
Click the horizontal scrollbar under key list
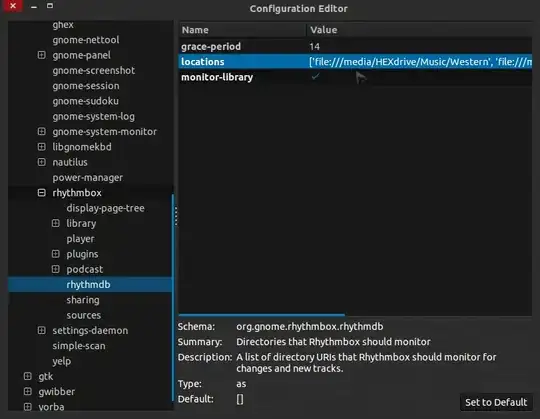(x=262, y=314)
